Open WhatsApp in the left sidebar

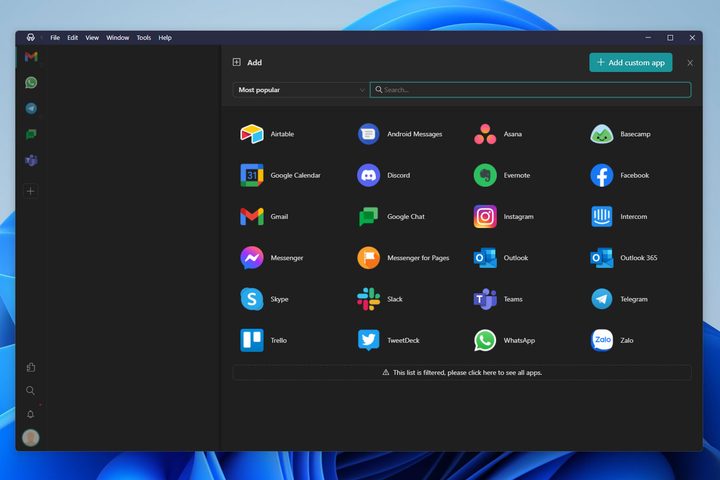(31, 83)
